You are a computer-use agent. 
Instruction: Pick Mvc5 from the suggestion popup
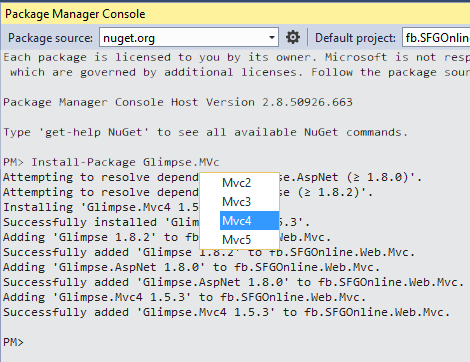239,240
